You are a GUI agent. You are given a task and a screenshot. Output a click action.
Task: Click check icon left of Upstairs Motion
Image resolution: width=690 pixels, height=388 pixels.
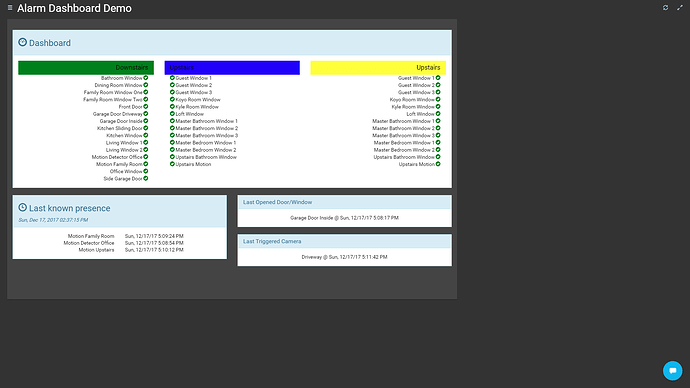tap(172, 164)
